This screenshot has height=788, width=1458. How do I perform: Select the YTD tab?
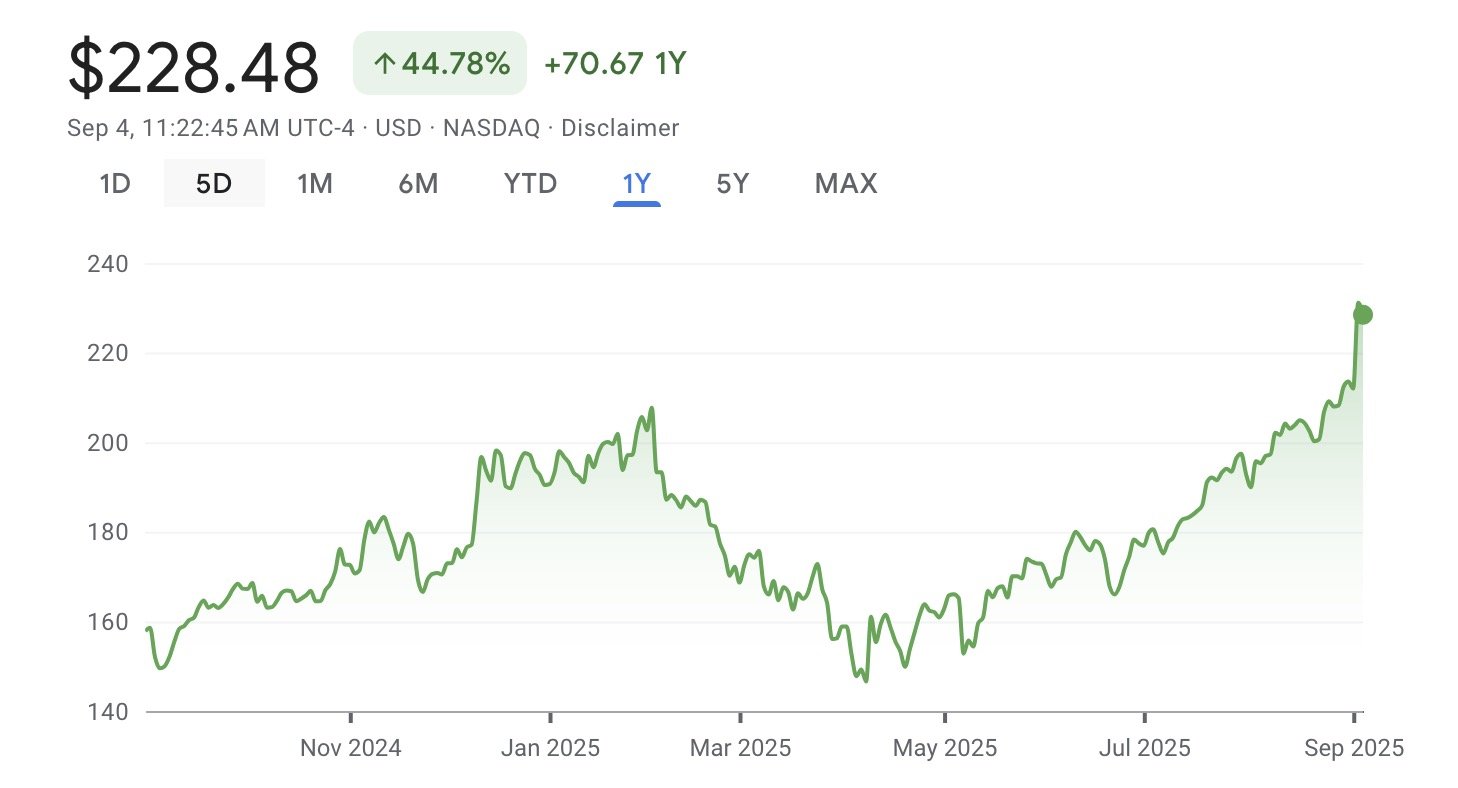tap(530, 184)
